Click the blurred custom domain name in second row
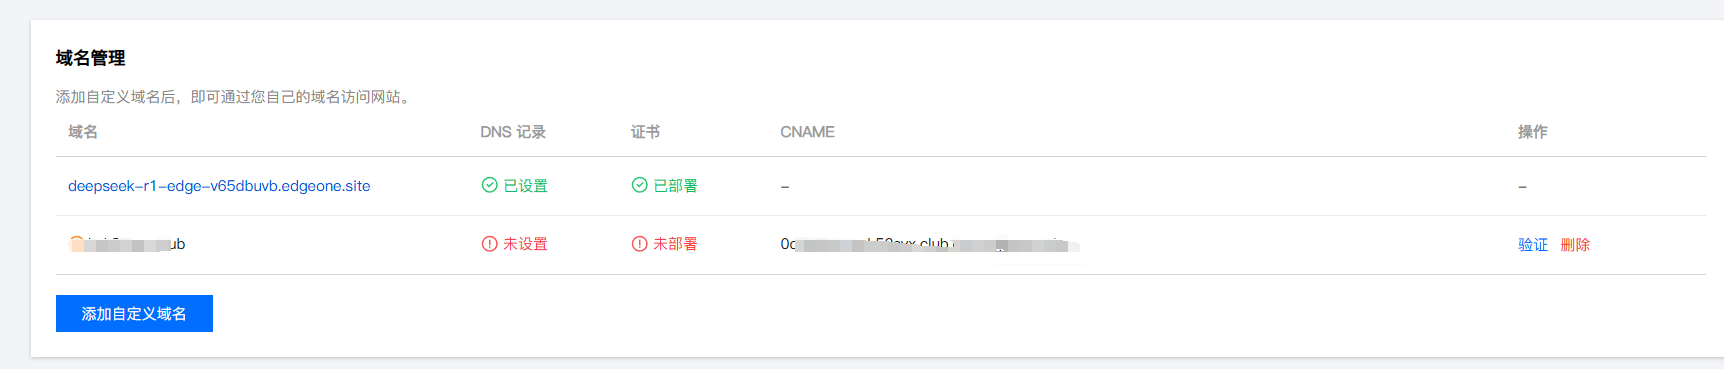Screen dimensions: 1724x369 pos(127,244)
